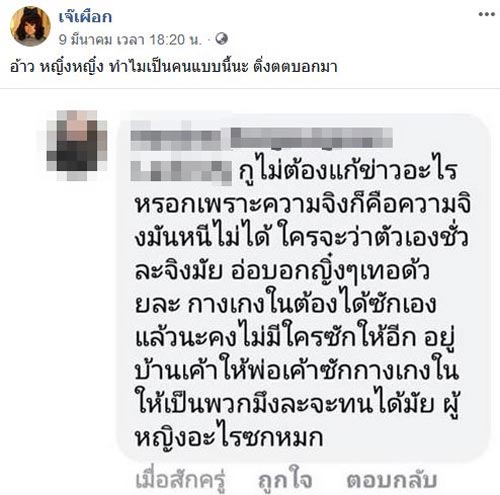Click comment line กูไม่ต้องแก้ข่าวอะไร
Screen dimensions: 500x495
click(x=347, y=171)
